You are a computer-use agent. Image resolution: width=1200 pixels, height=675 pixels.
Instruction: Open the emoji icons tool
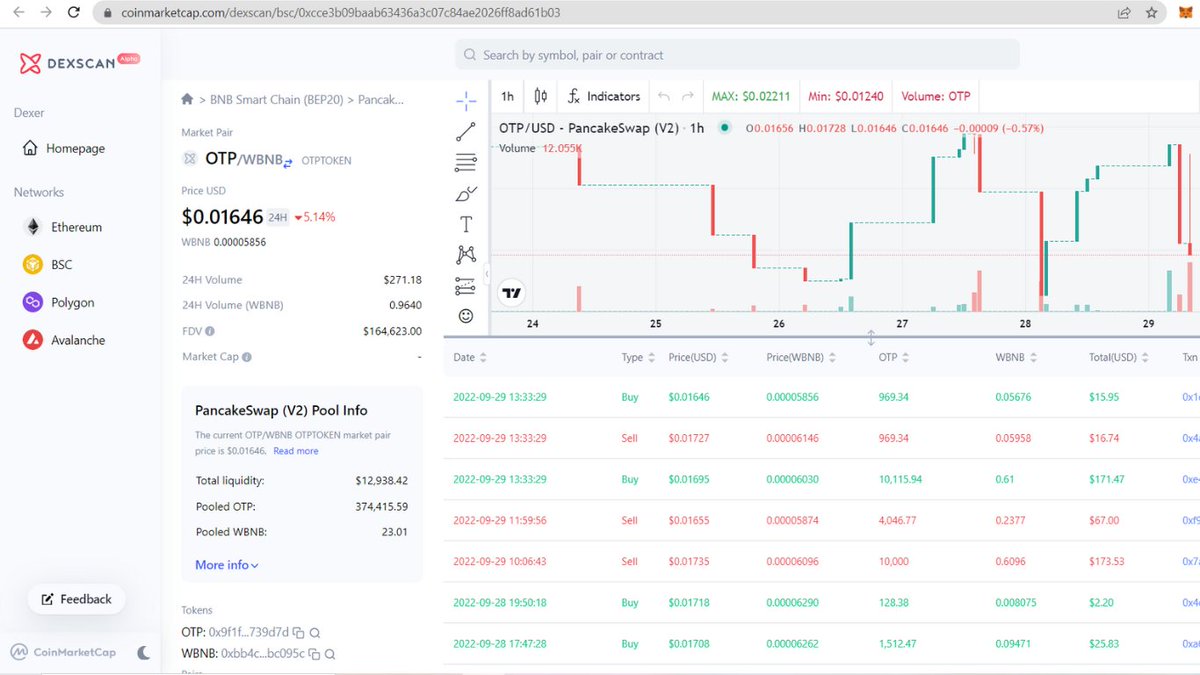click(466, 316)
